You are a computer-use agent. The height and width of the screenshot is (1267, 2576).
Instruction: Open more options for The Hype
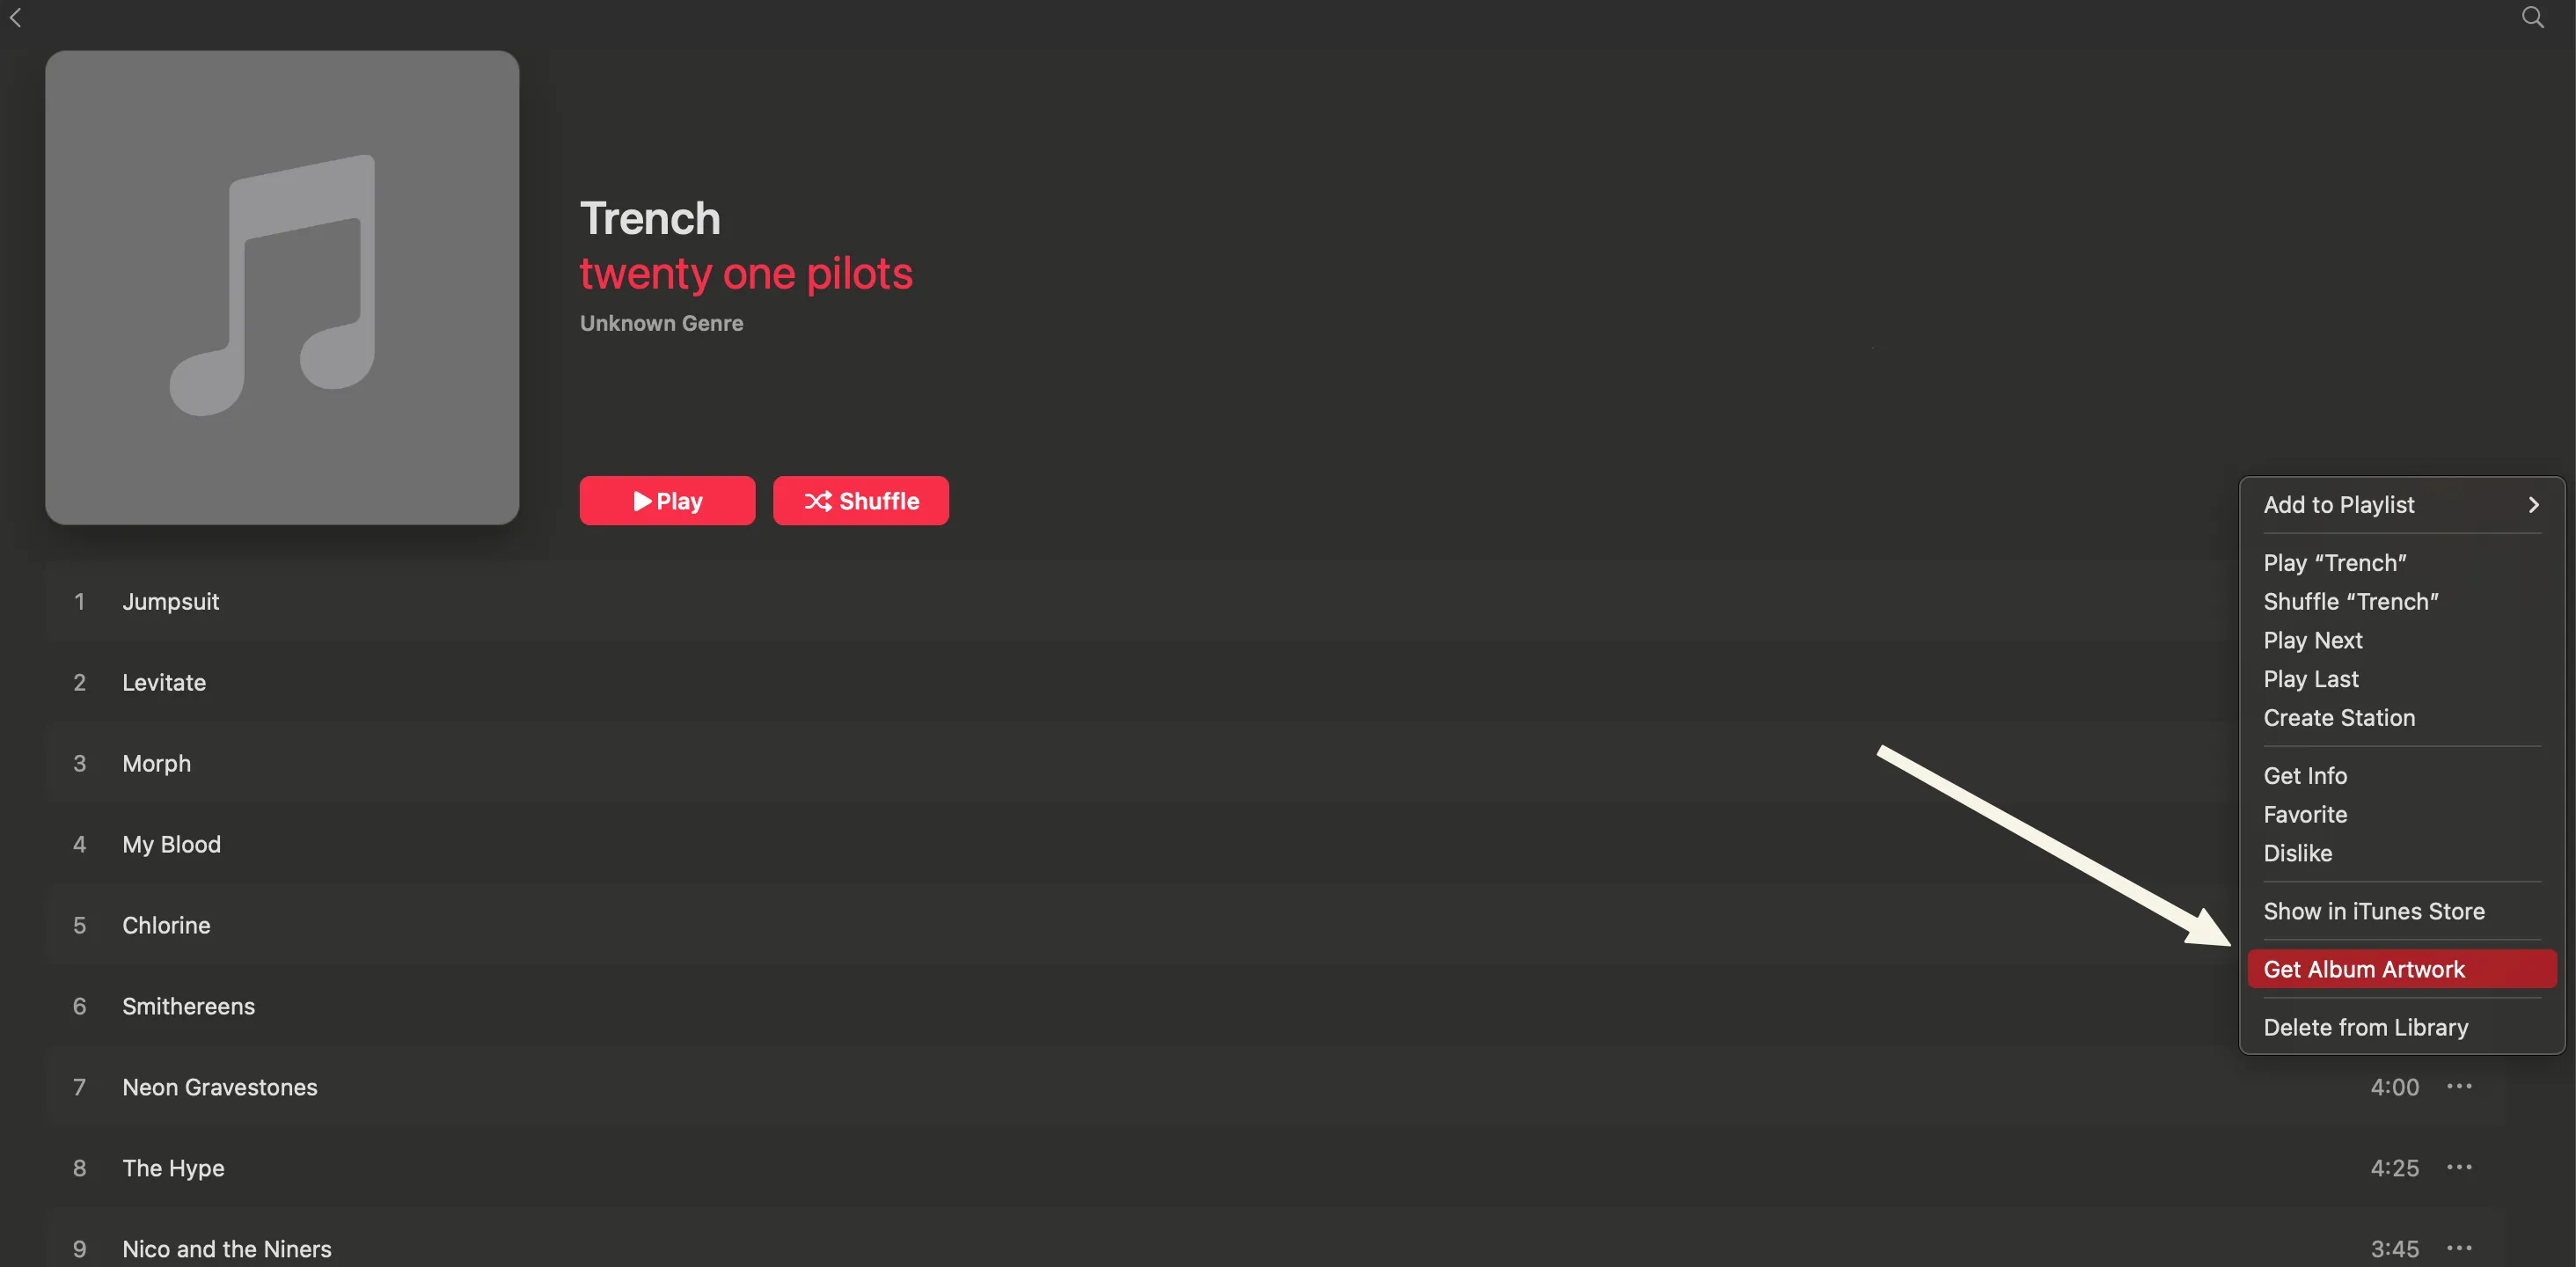(2459, 1167)
